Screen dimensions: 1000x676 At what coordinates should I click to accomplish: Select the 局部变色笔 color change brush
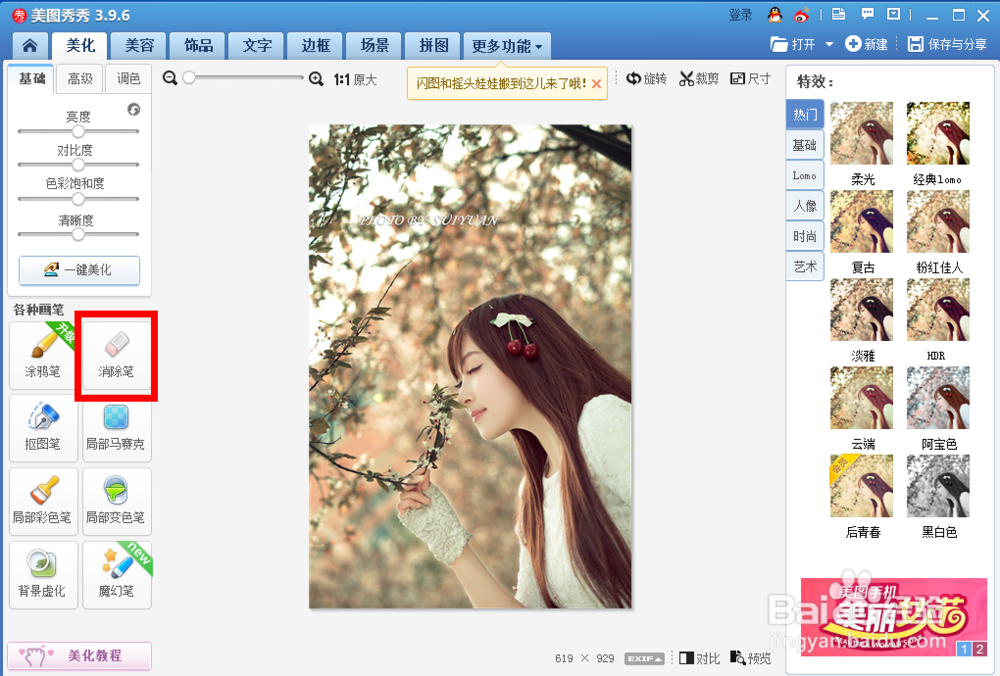(x=116, y=501)
